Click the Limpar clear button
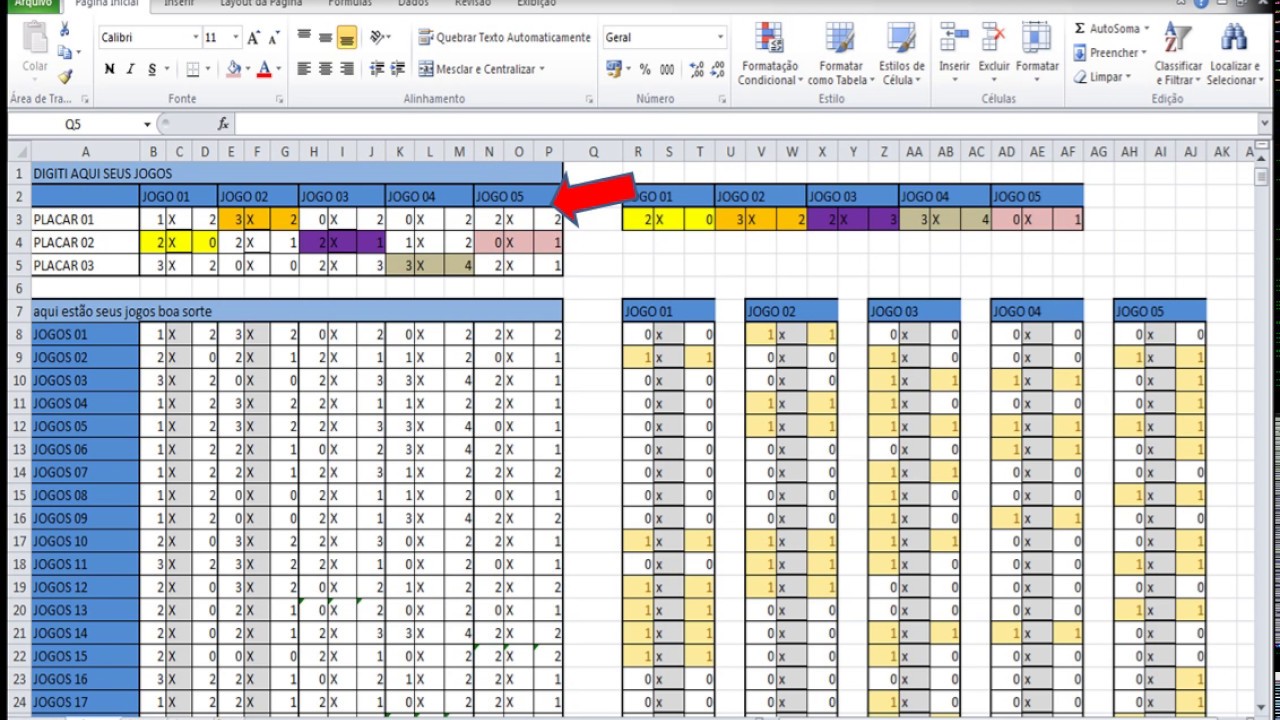This screenshot has height=720, width=1280. point(1102,77)
